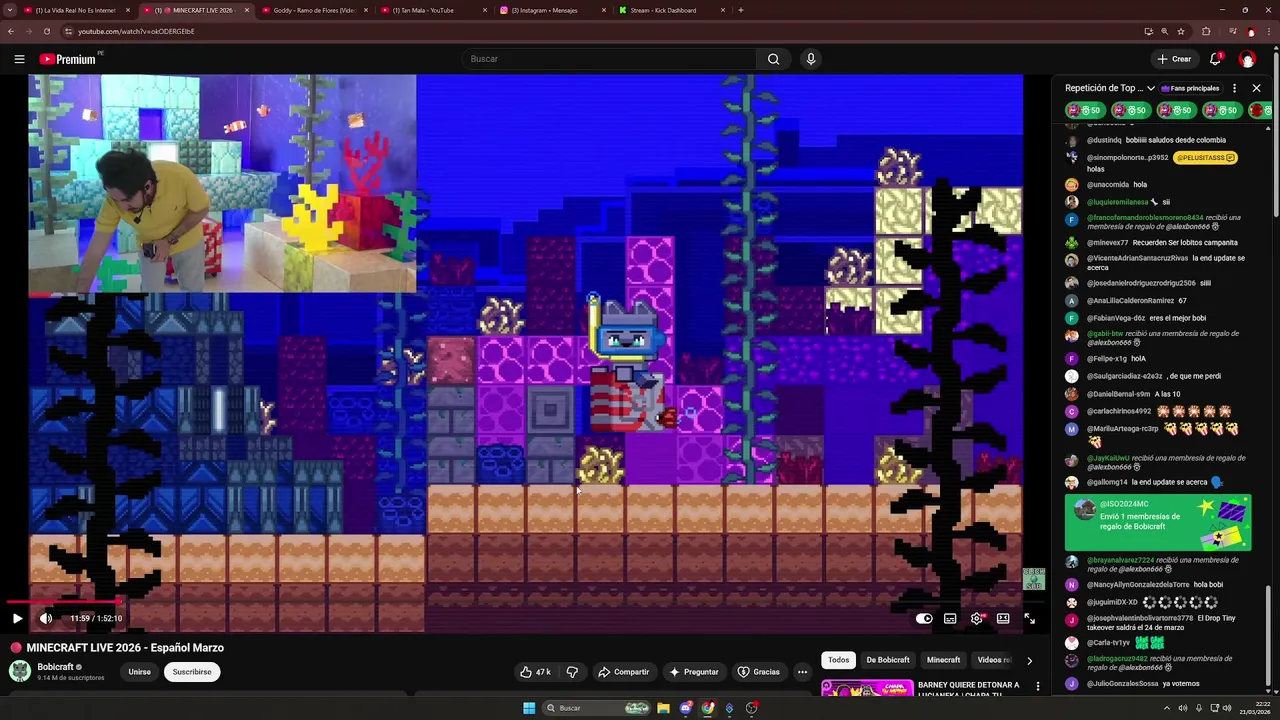The image size is (1280, 720).
Task: Toggle the autoplay switch in player
Action: [x=924, y=618]
